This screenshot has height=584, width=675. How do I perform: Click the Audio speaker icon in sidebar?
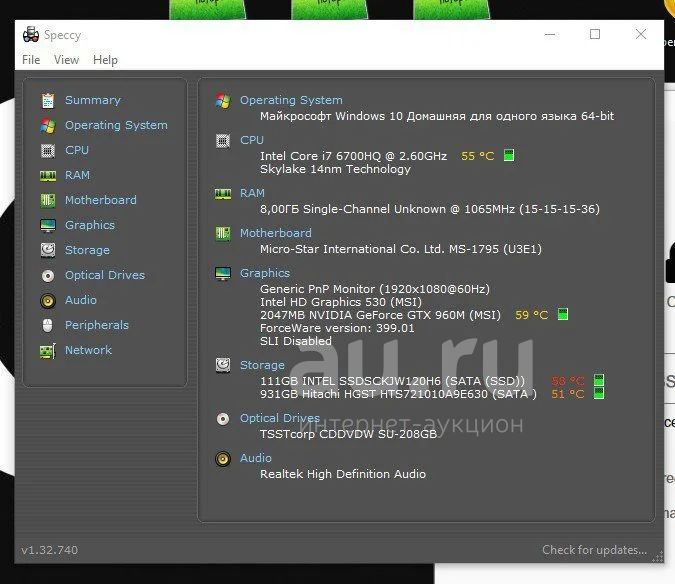pyautogui.click(x=48, y=300)
